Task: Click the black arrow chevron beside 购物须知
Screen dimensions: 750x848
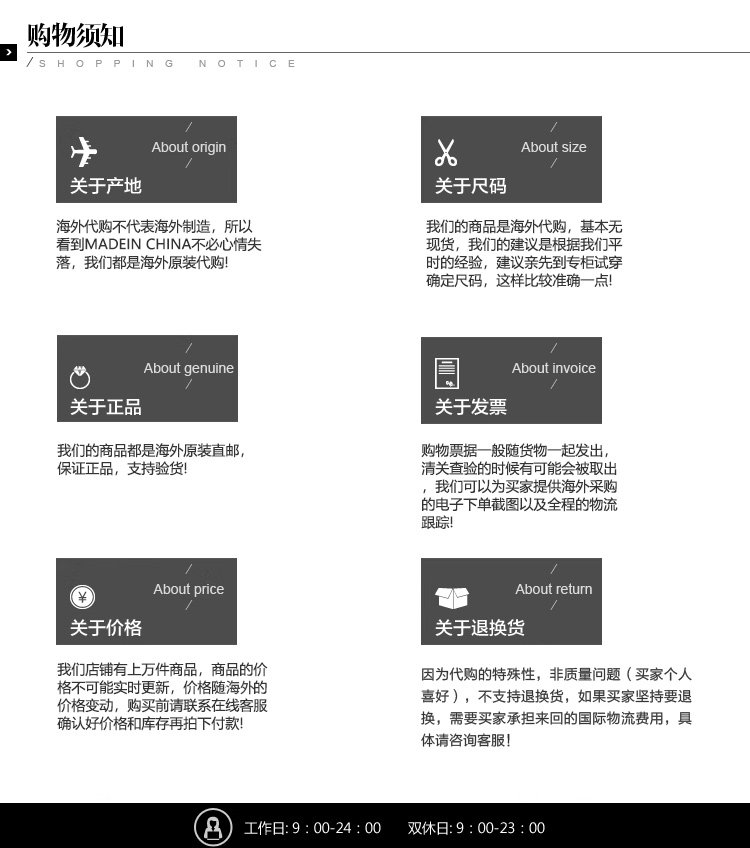Action: 9,52
